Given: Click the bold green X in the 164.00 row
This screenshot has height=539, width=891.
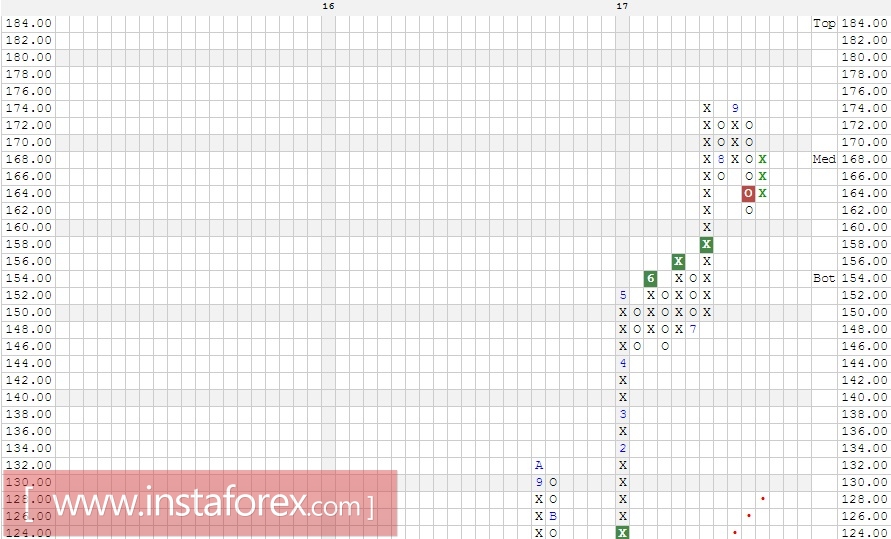Looking at the screenshot, I should pos(763,193).
